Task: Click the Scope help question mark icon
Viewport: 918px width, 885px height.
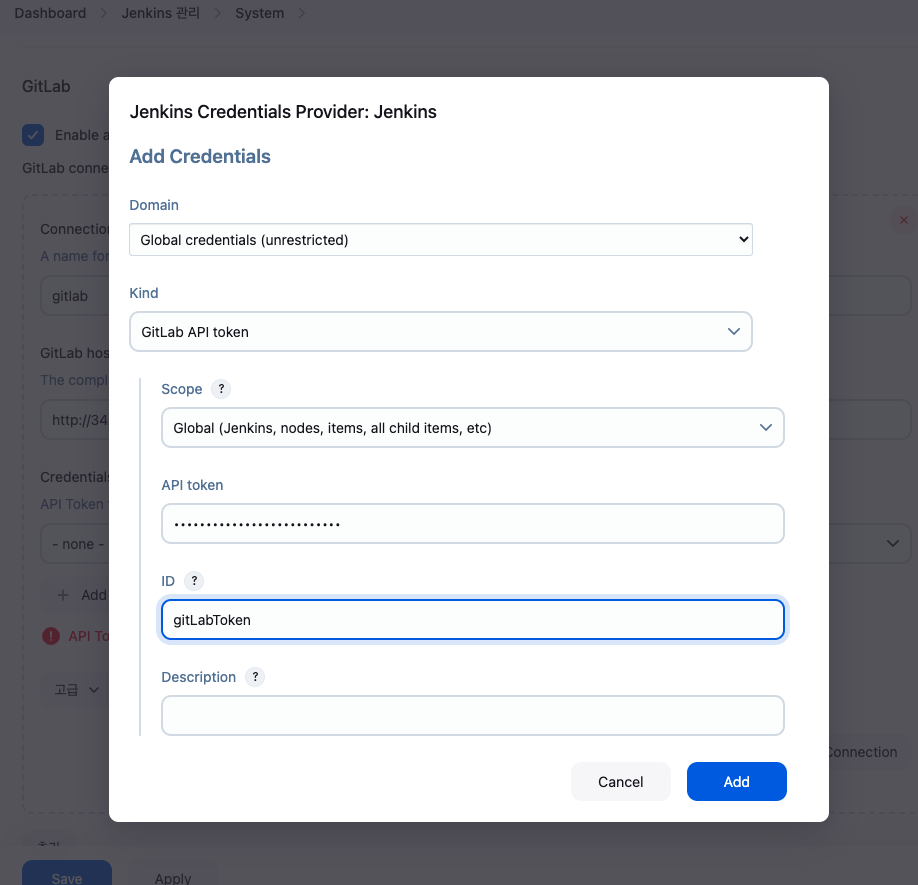Action: coord(221,389)
